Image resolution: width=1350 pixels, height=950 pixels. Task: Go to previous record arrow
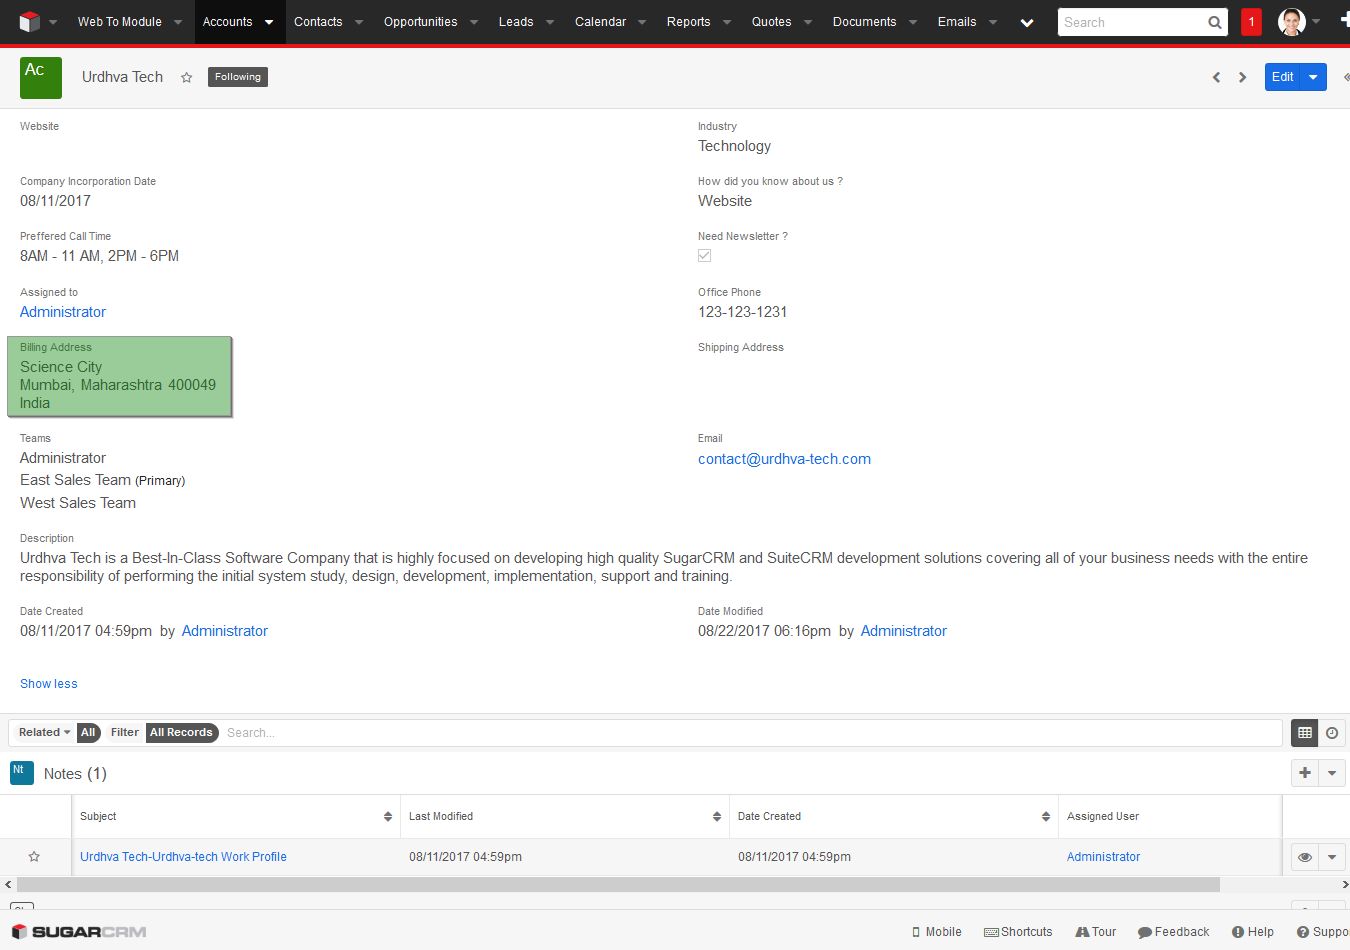(1216, 77)
